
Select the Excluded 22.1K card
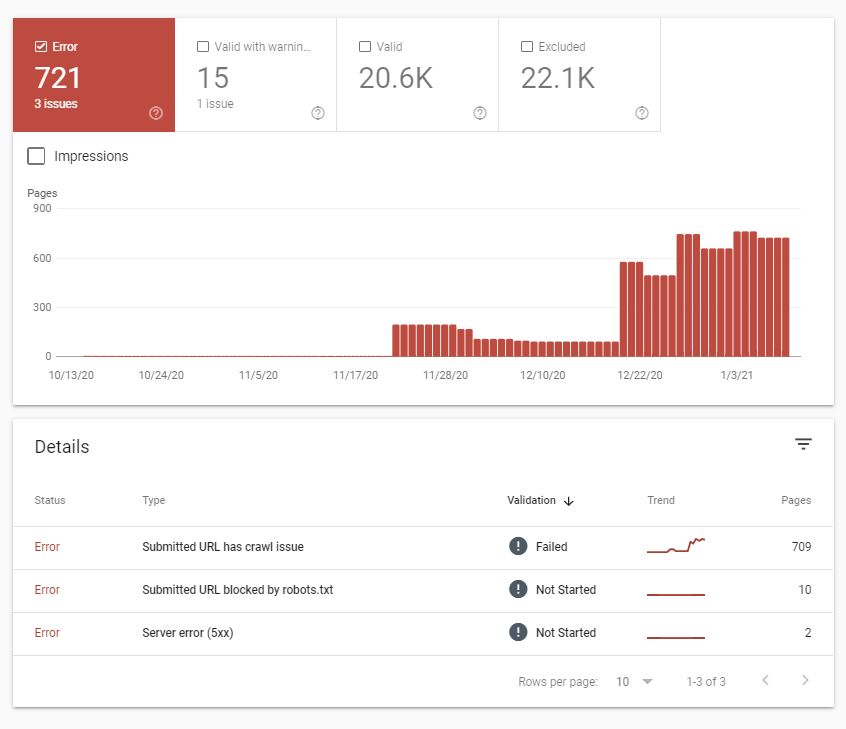pyautogui.click(x=579, y=74)
